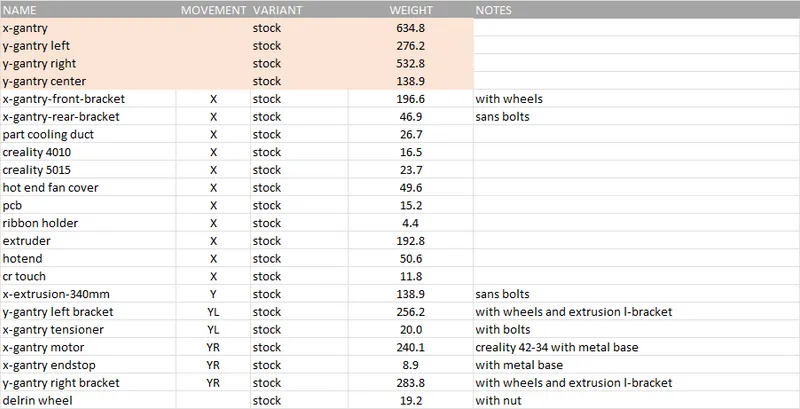Click weight value 49.6 for fan cover
800x409 pixels.
point(411,187)
